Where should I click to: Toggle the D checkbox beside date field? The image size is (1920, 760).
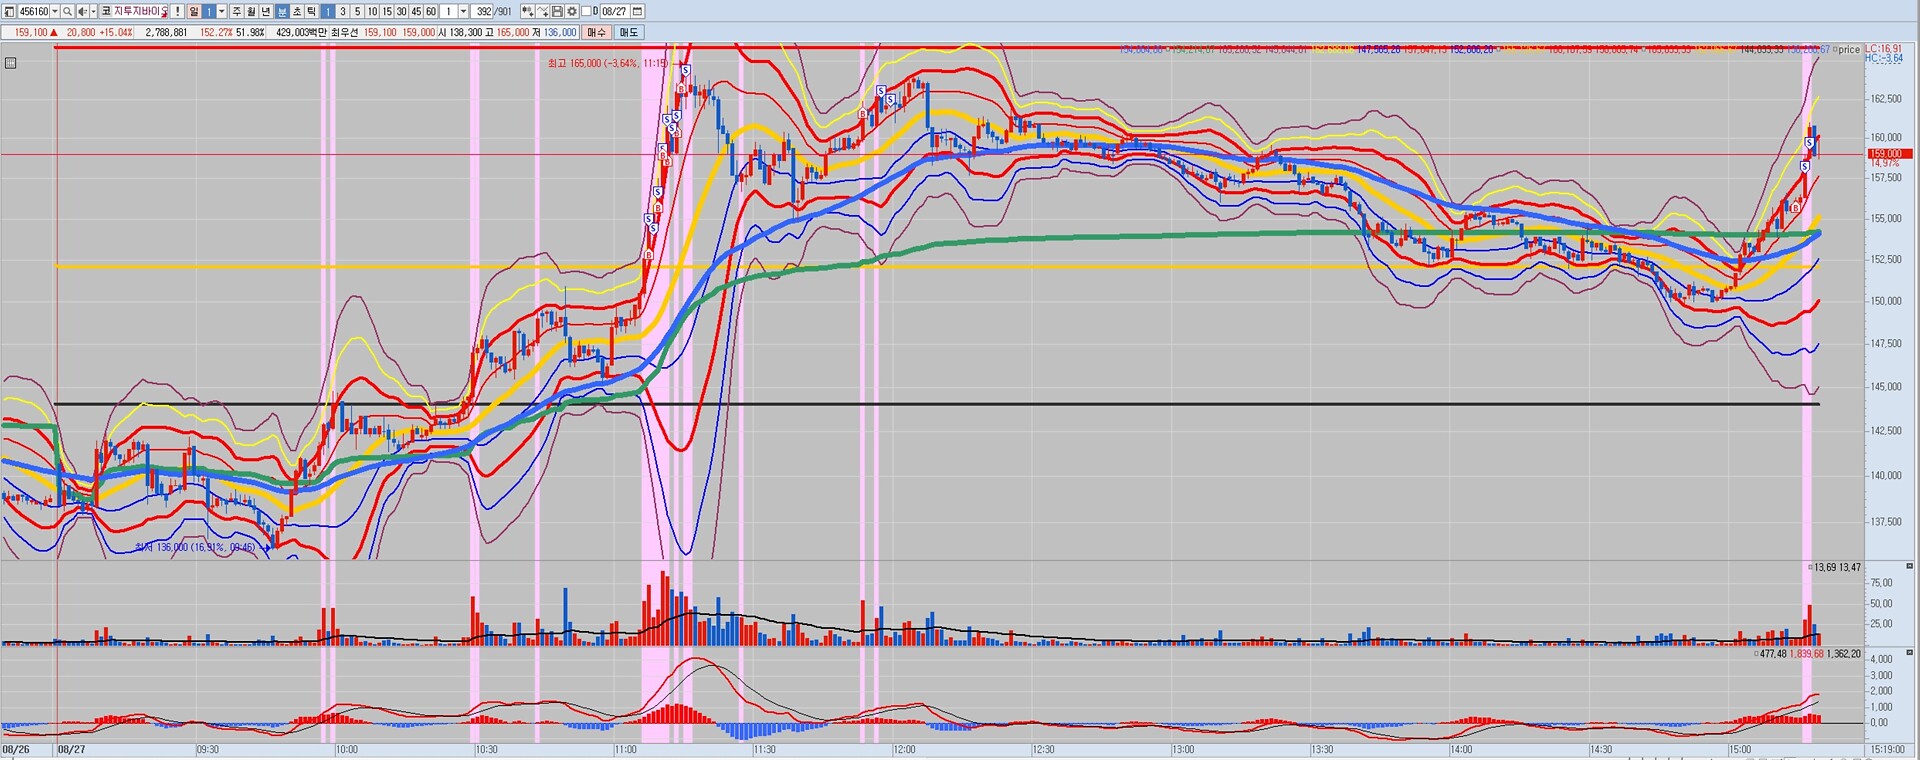click(585, 11)
